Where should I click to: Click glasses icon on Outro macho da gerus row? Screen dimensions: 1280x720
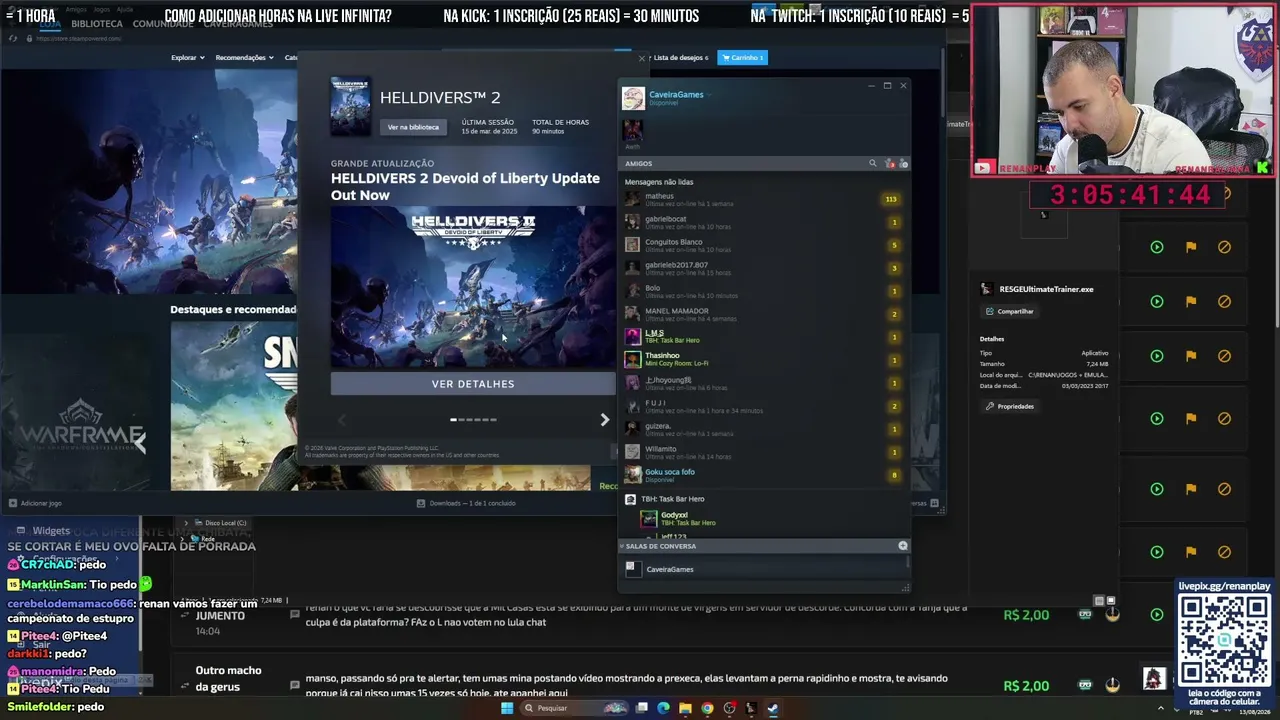[1085, 685]
